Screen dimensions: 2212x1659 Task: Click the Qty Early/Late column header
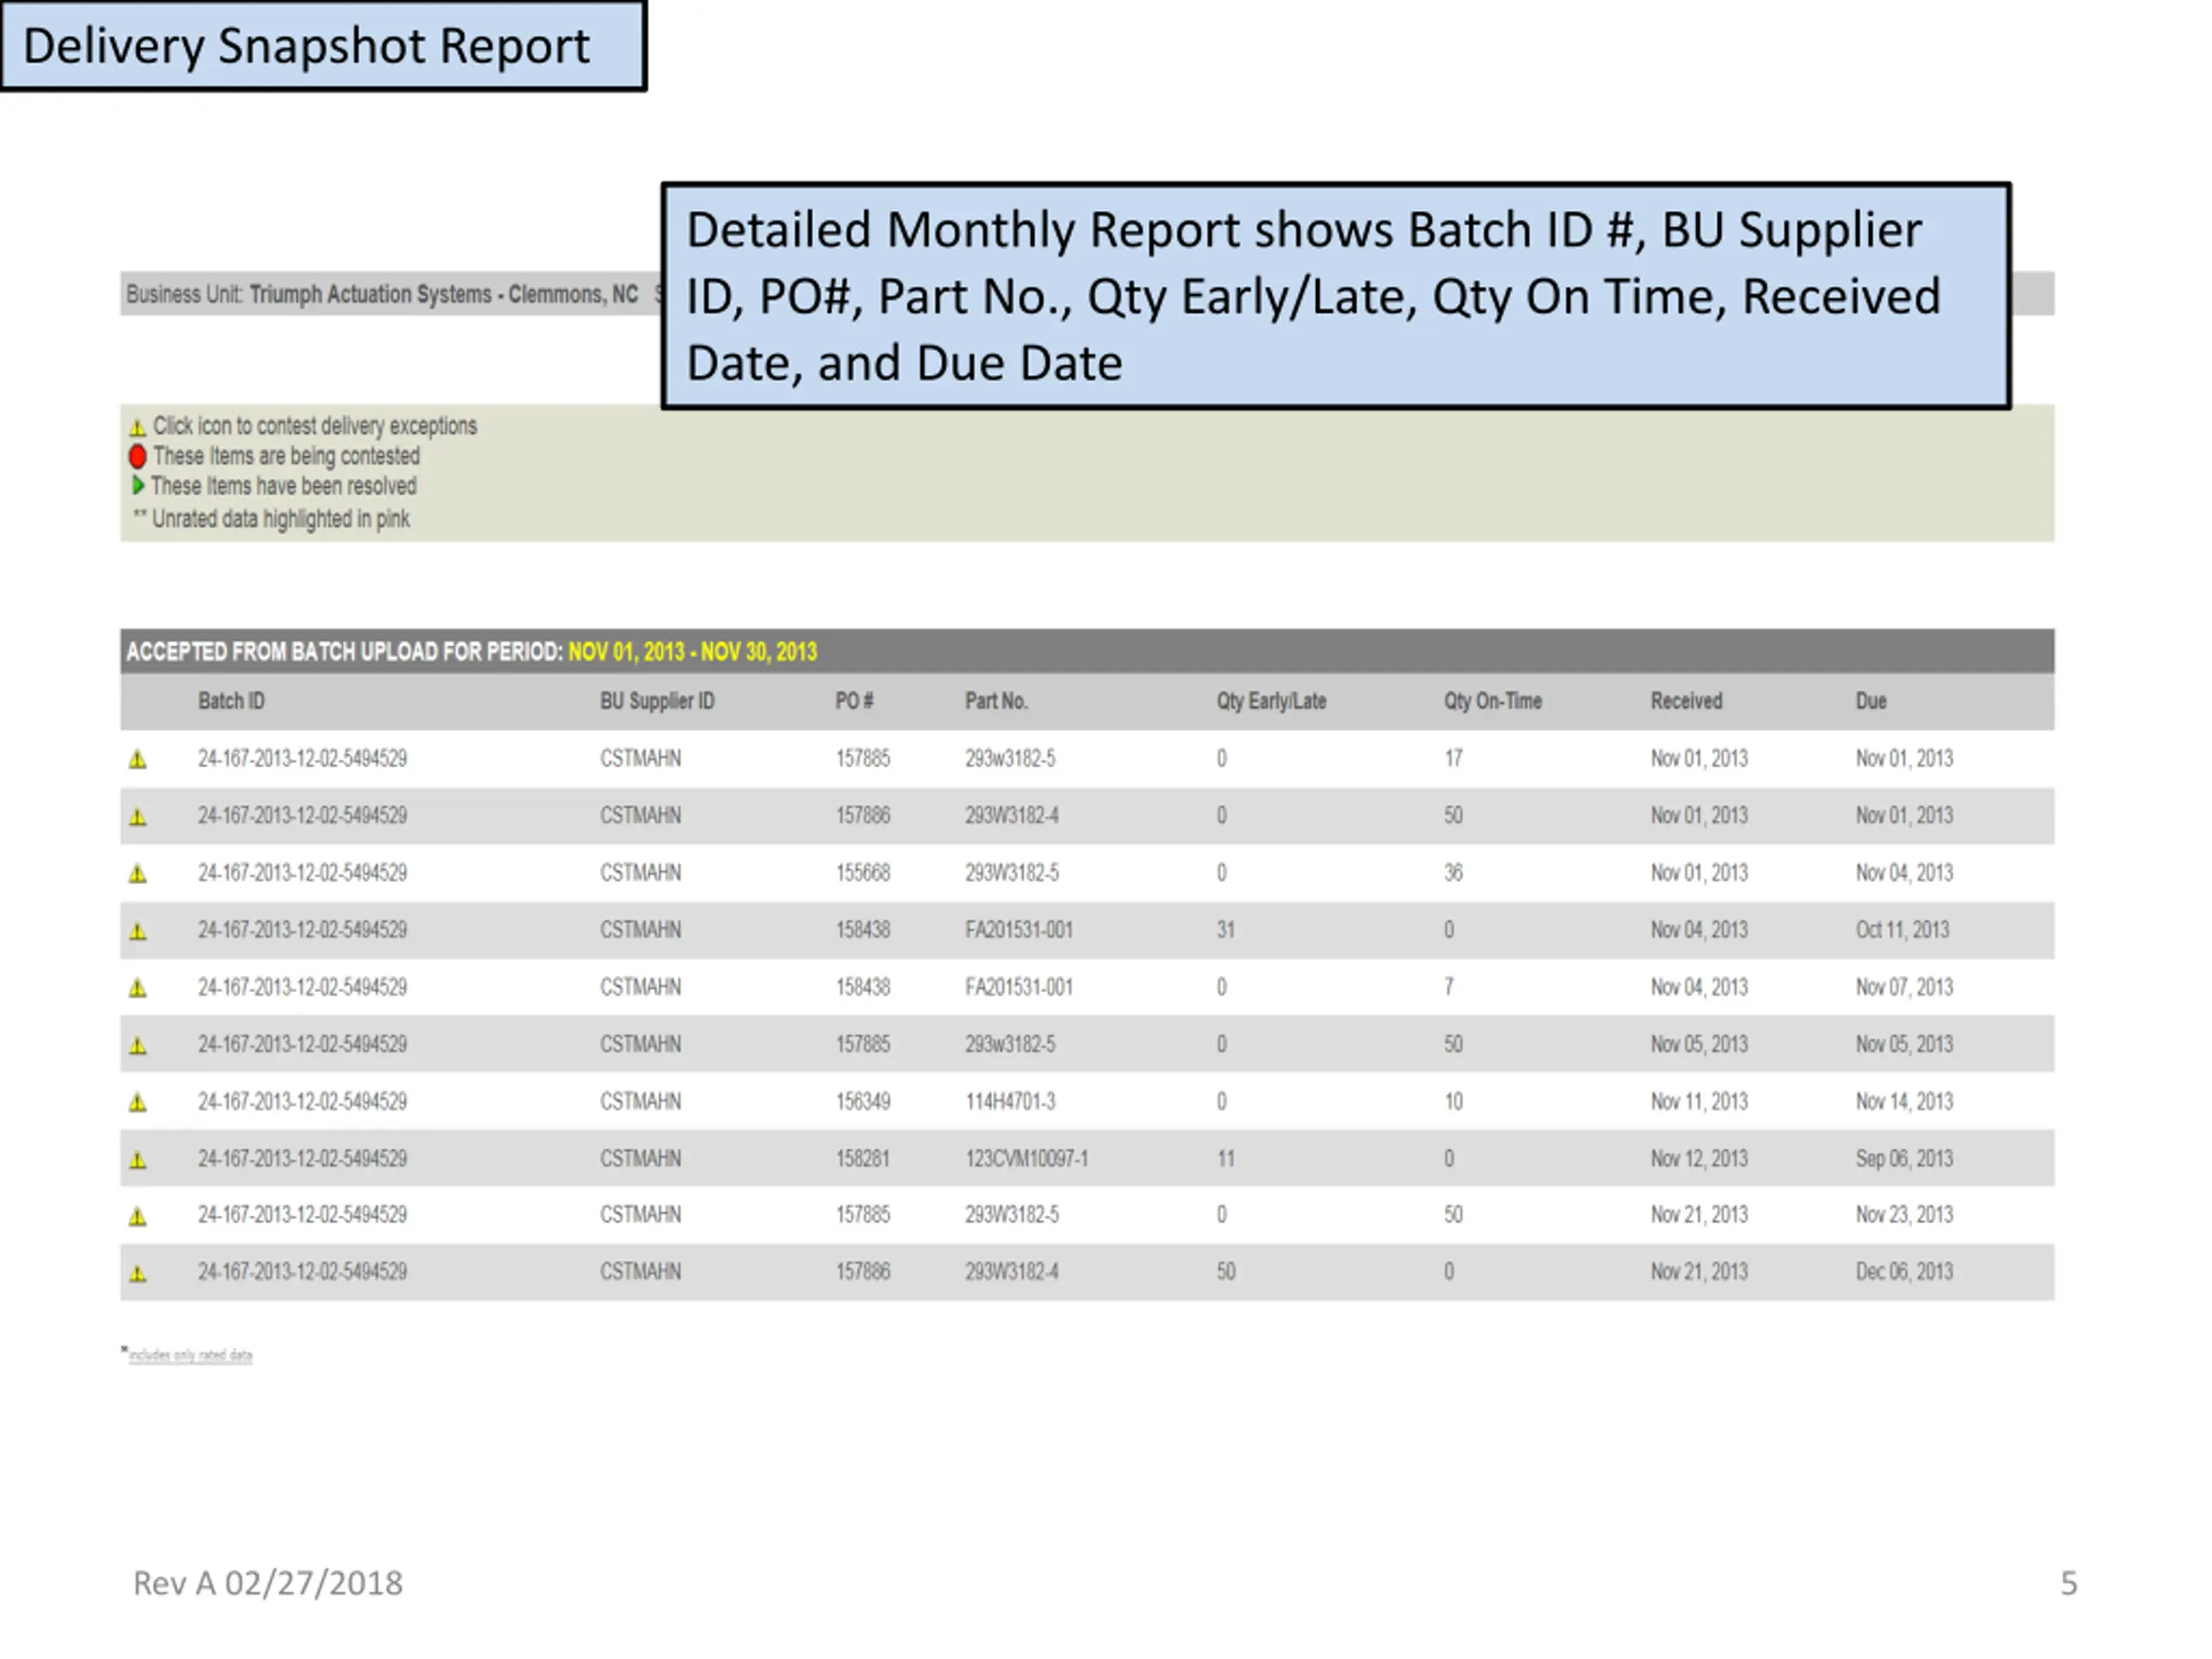[x=1270, y=701]
